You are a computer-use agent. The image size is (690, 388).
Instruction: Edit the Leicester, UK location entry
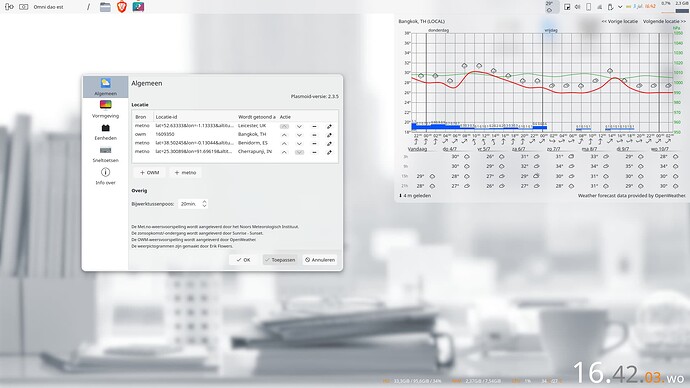point(329,126)
